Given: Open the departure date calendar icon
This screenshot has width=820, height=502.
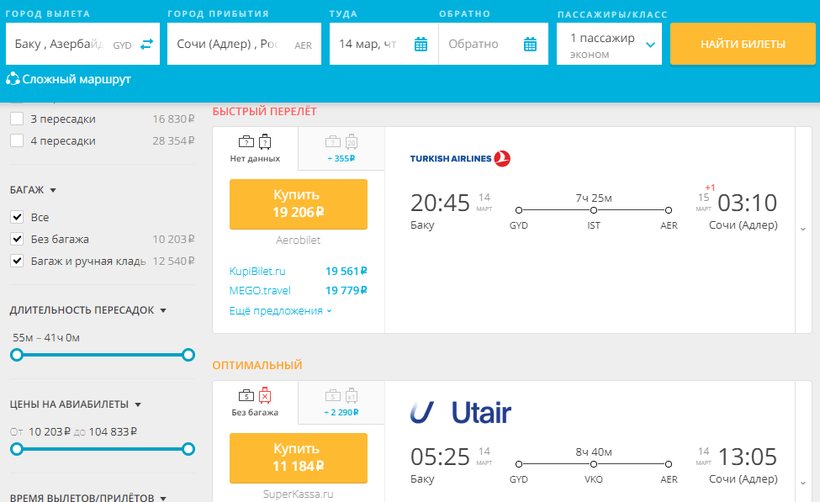Looking at the screenshot, I should 421,44.
